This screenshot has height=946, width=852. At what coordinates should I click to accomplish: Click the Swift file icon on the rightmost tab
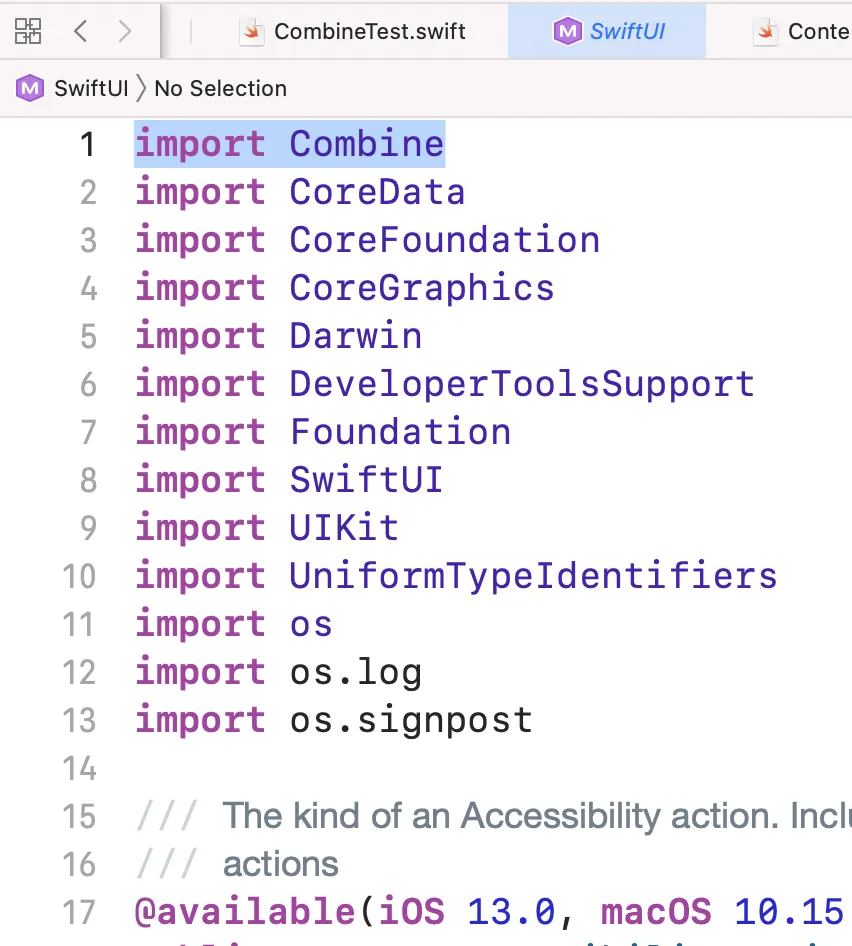(767, 31)
